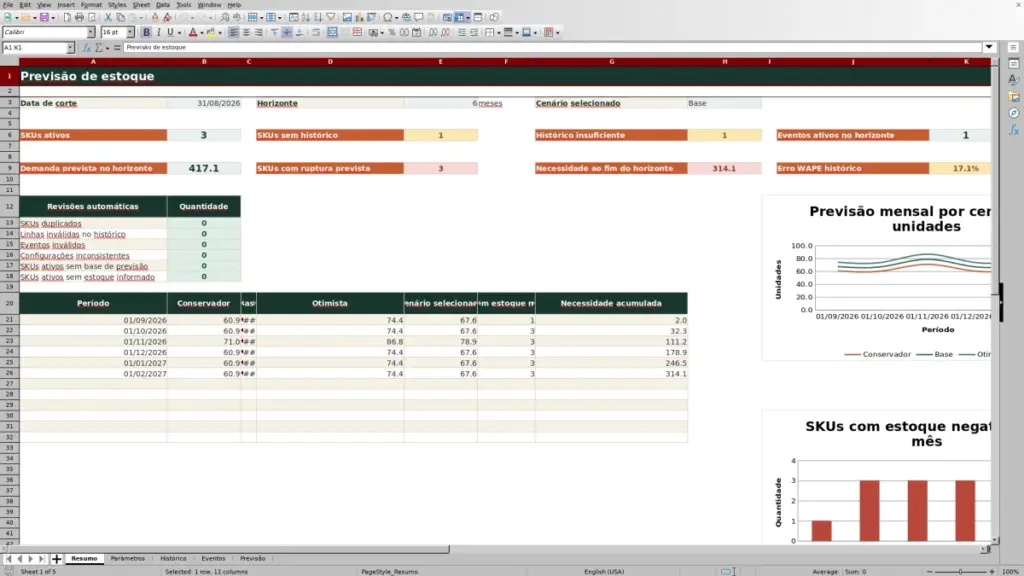The image size is (1024, 576).
Task: Expand the formula bar with arrow
Action: click(989, 48)
